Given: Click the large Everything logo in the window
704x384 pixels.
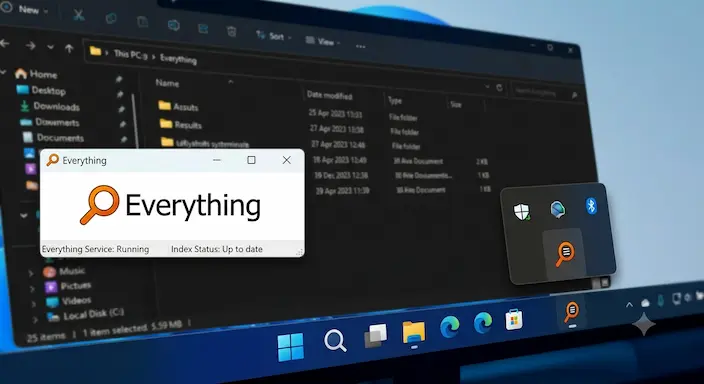Looking at the screenshot, I should tap(170, 205).
